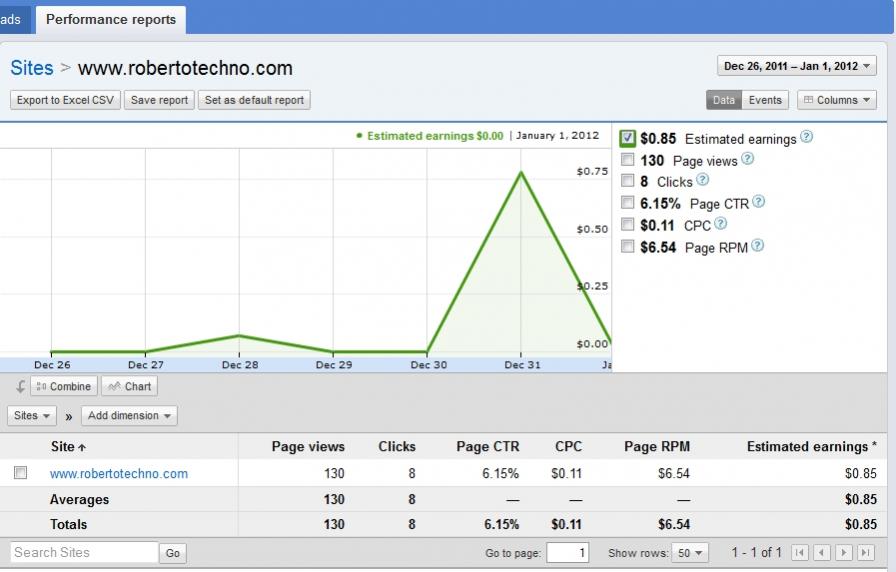896x572 pixels.
Task: Click Export to Excel CSV button
Action: tap(65, 100)
